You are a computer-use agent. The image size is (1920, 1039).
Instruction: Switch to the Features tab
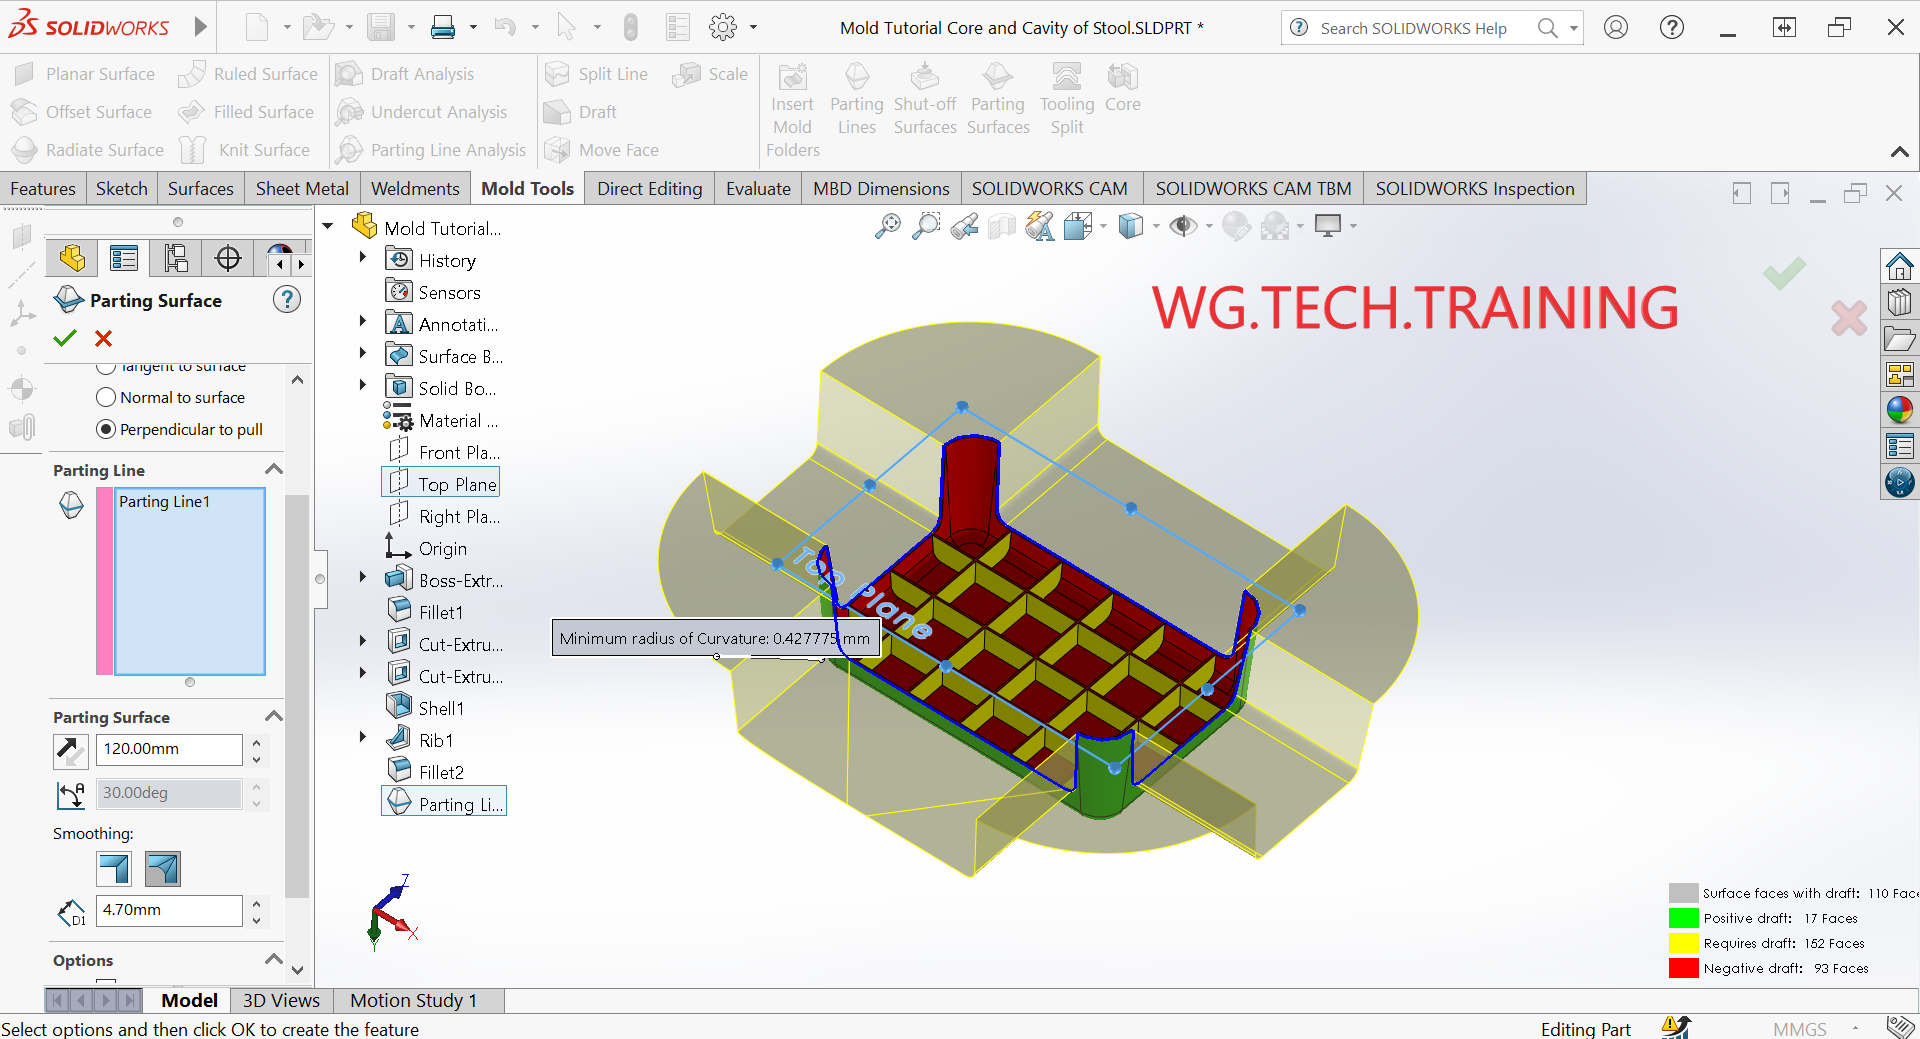click(43, 189)
